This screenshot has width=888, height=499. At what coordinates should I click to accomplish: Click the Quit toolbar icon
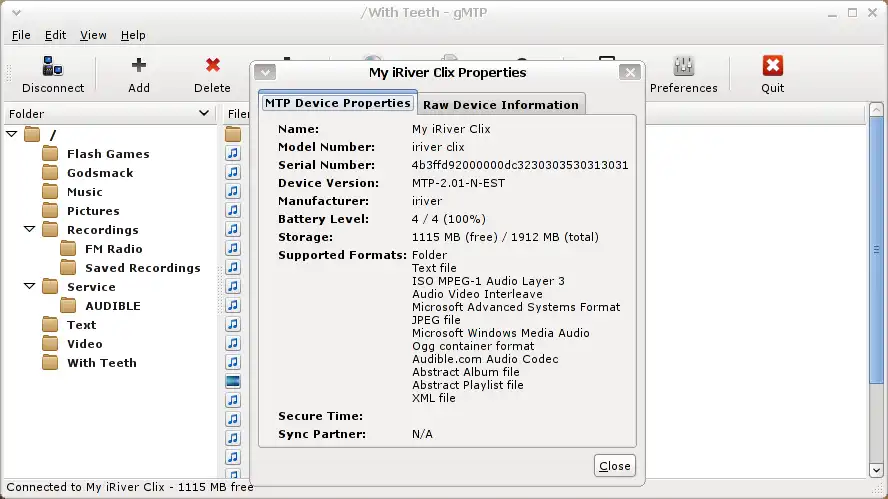click(x=772, y=66)
